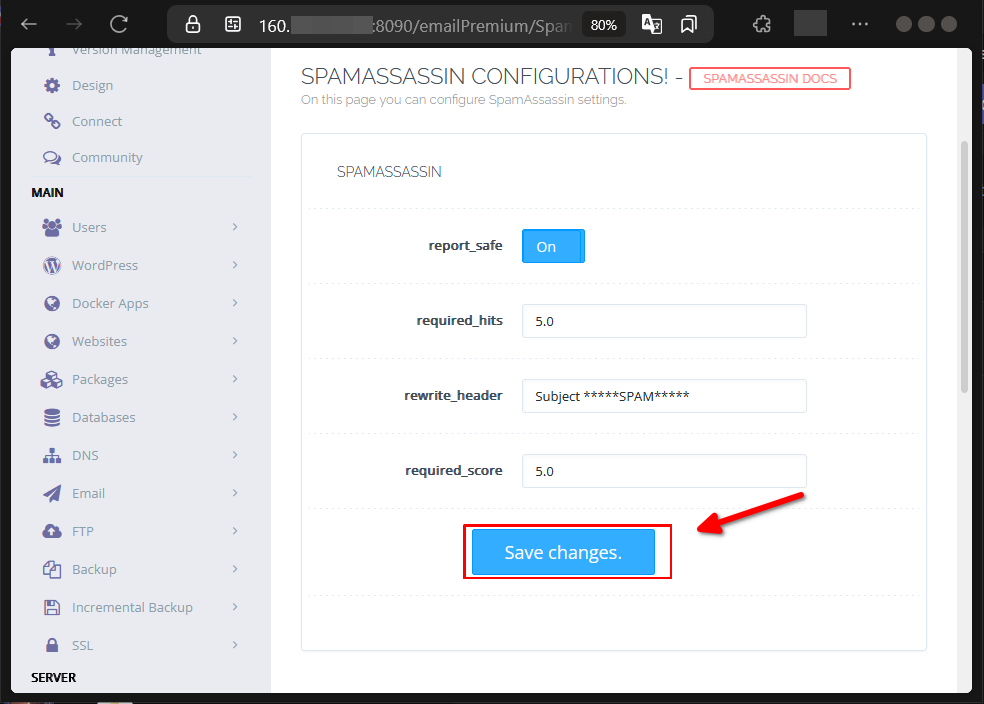Expand the FTP menu chevron
This screenshot has width=984, height=704.
235,531
